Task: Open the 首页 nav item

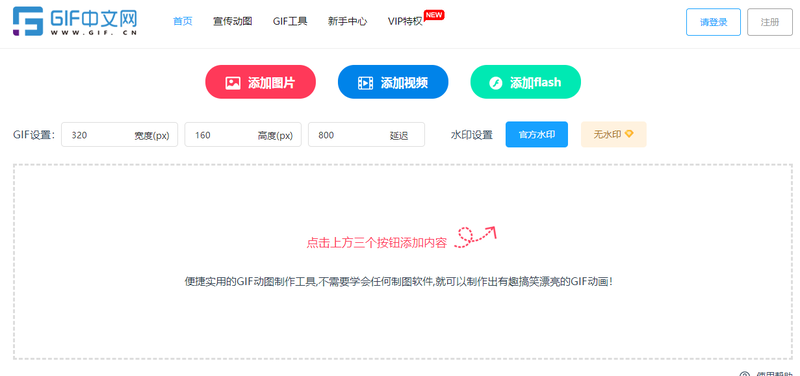Action: 183,21
